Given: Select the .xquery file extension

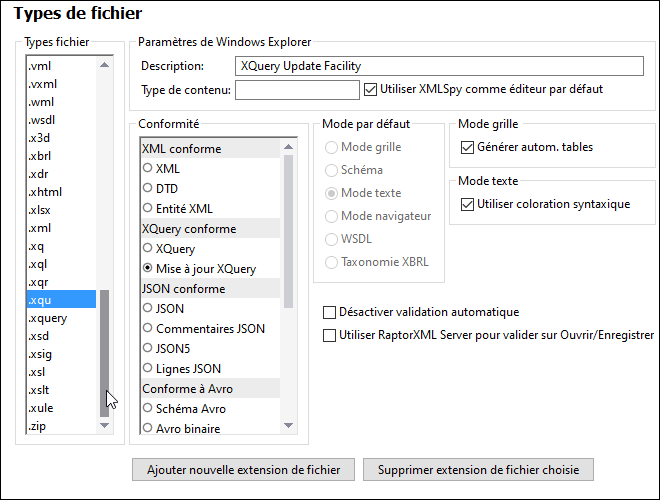Looking at the screenshot, I should 48,318.
